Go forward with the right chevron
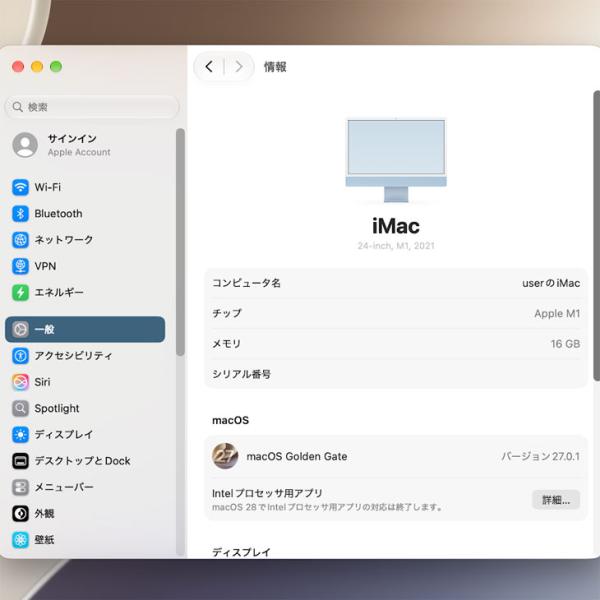The width and height of the screenshot is (600, 600). coord(239,67)
